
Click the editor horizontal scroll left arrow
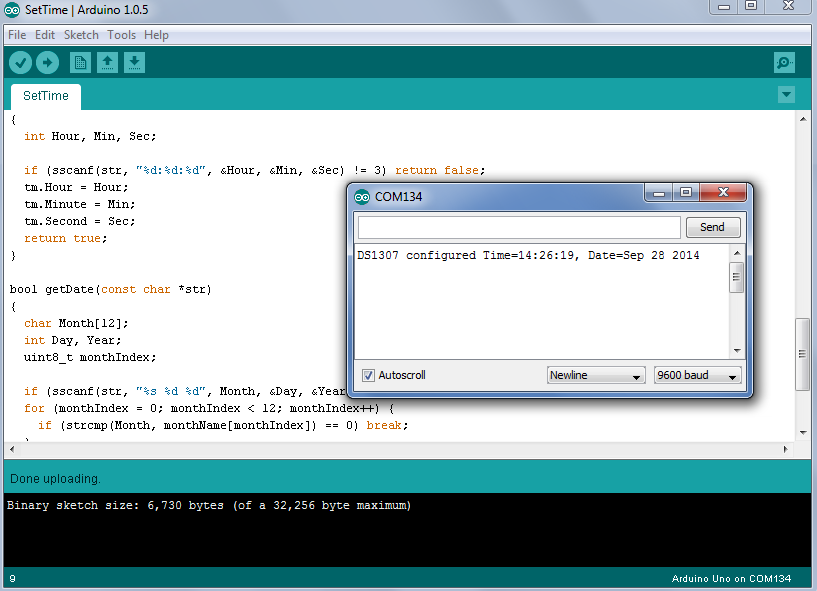pyautogui.click(x=12, y=449)
